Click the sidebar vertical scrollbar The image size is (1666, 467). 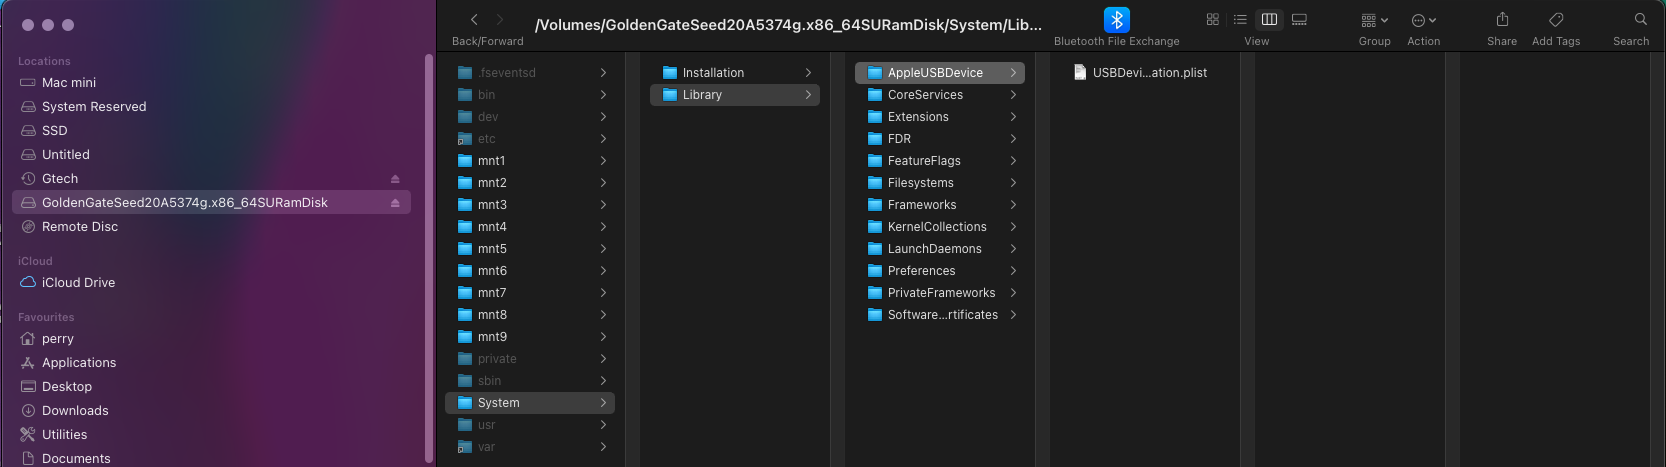coord(430,258)
